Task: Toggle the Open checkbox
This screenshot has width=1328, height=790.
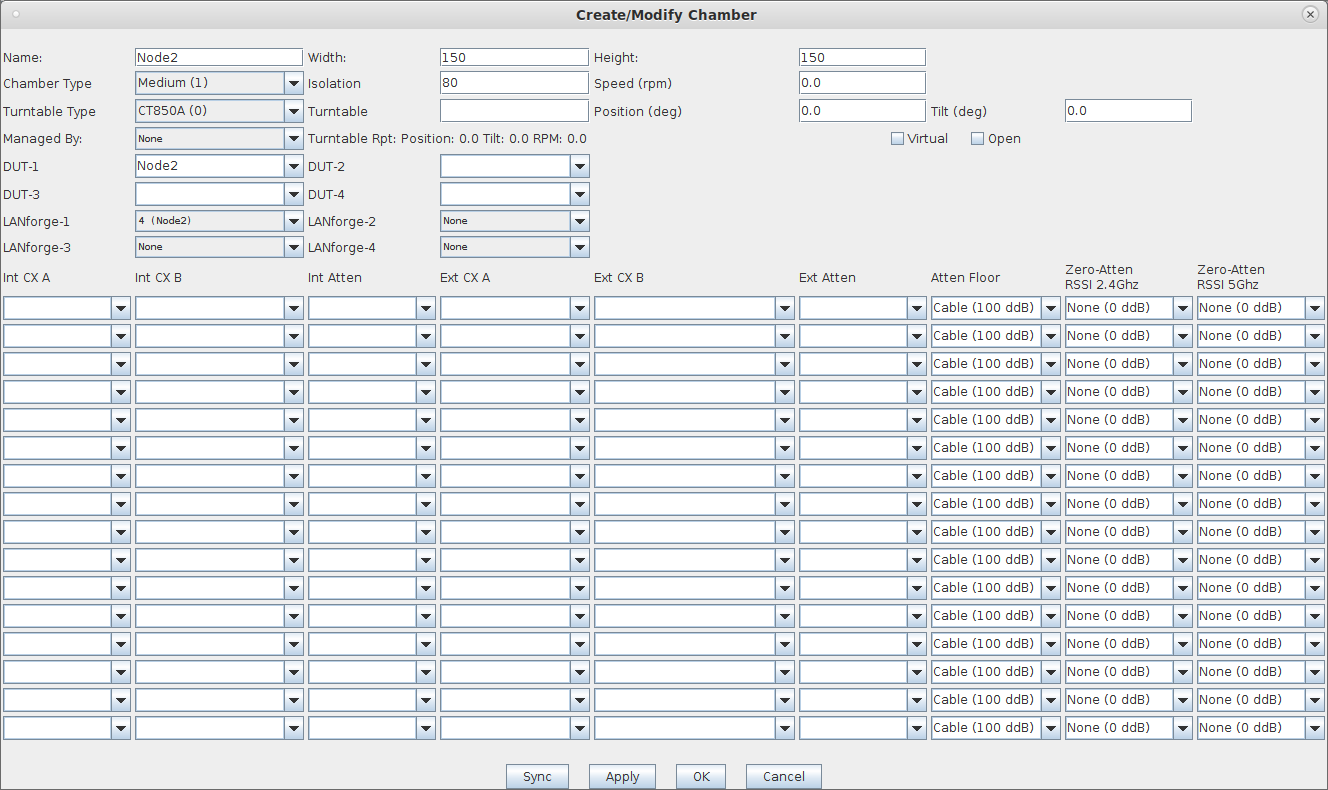Action: (x=978, y=139)
